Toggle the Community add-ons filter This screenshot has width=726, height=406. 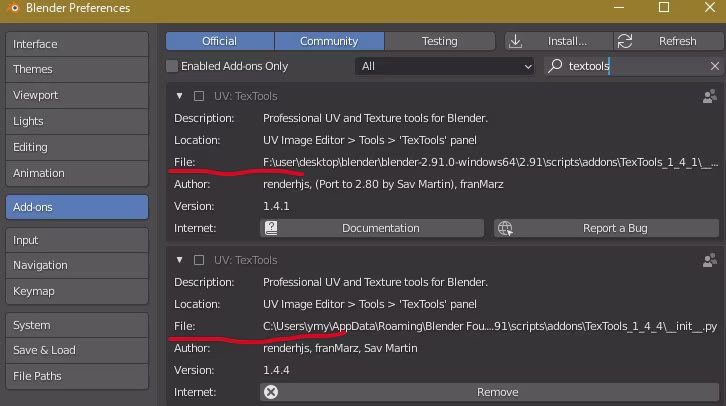click(329, 41)
